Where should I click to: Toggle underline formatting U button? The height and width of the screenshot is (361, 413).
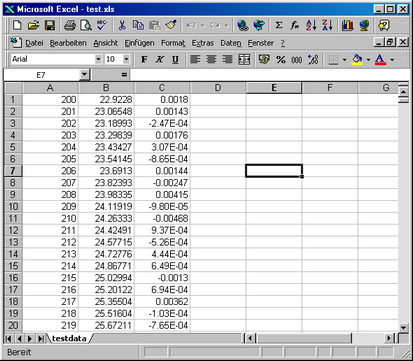(175, 60)
